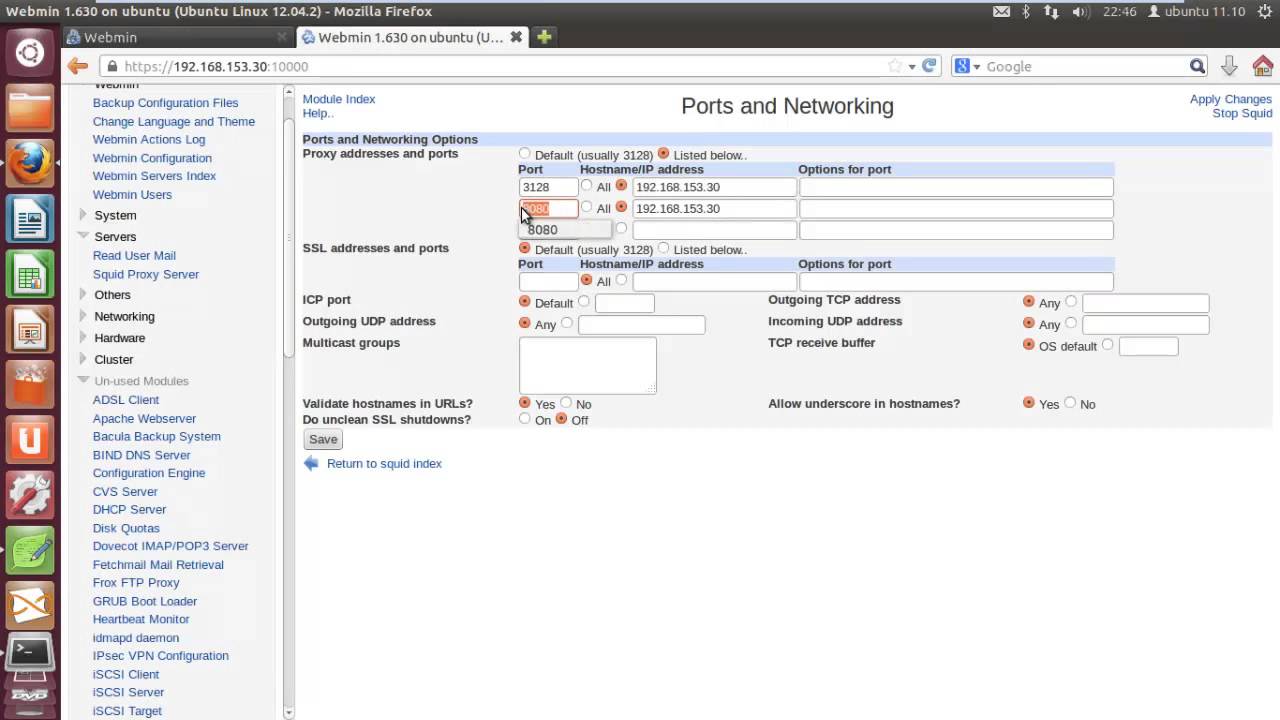Open System Settings from the launcher
This screenshot has height=720, width=1280.
click(x=30, y=493)
